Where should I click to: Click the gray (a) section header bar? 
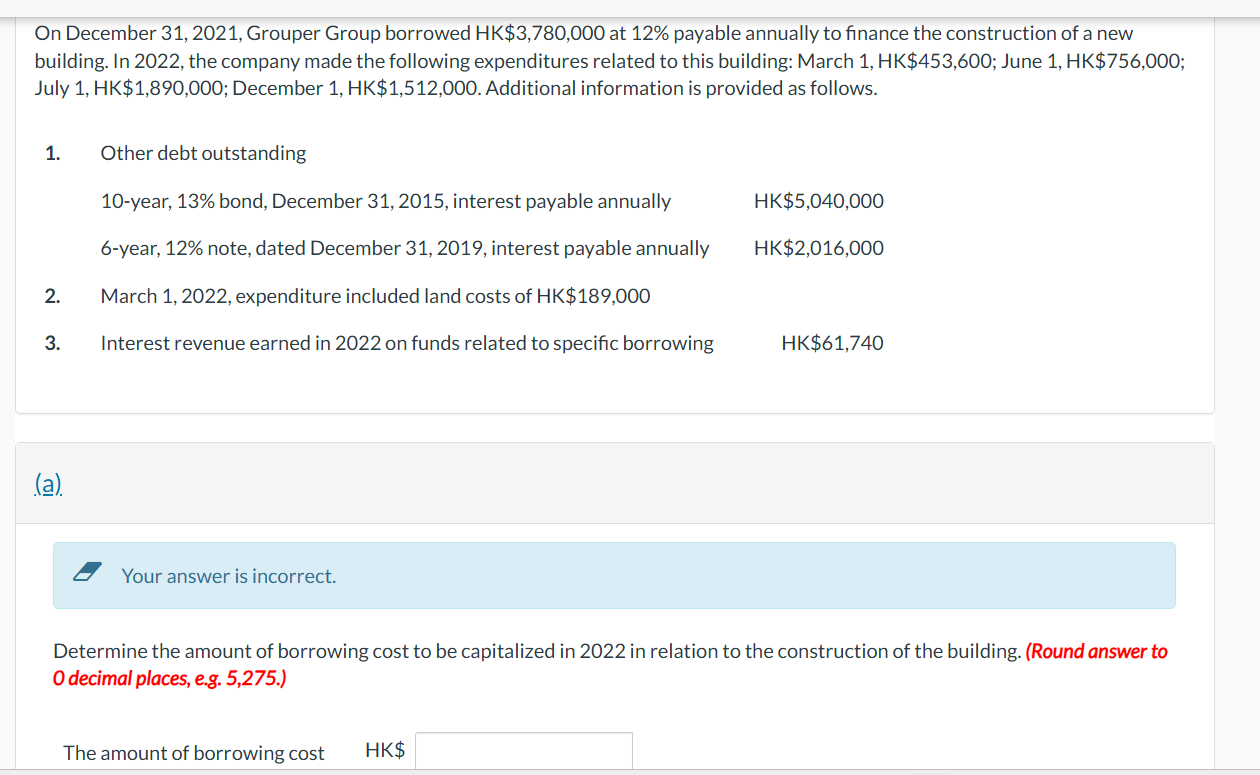[614, 484]
